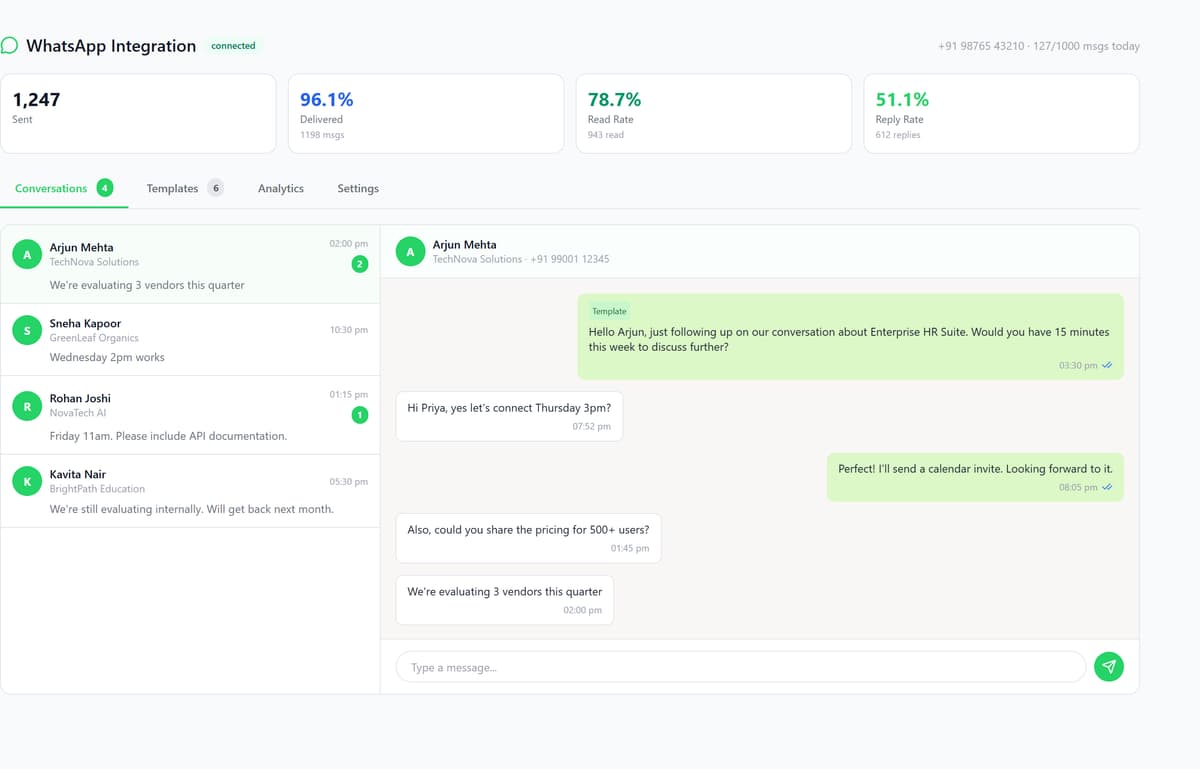Go to the Settings tab
Viewport: 1200px width, 769px height.
pyautogui.click(x=358, y=188)
